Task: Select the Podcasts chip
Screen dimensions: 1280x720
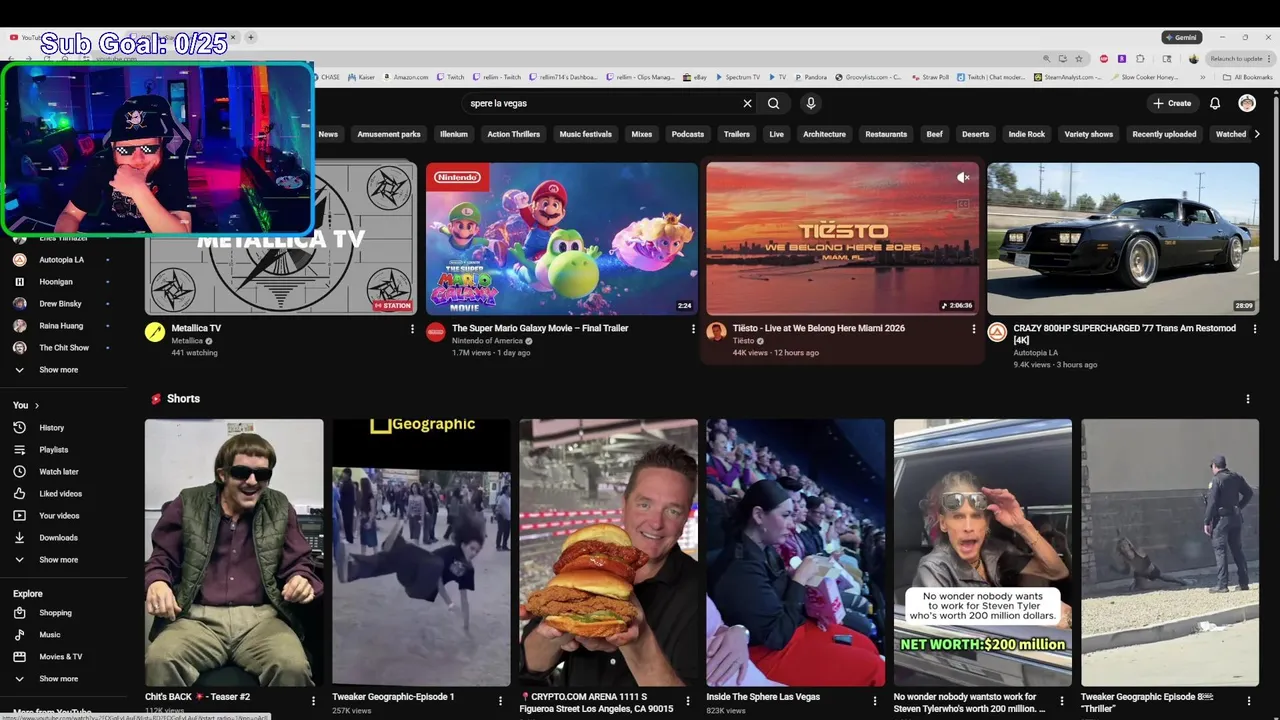Action: tap(688, 134)
